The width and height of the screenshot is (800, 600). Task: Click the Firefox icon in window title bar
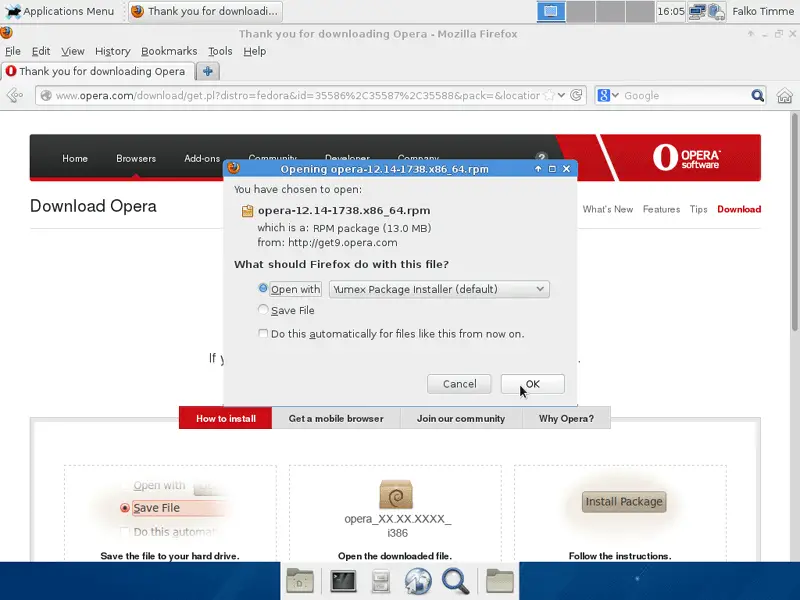click(7, 33)
